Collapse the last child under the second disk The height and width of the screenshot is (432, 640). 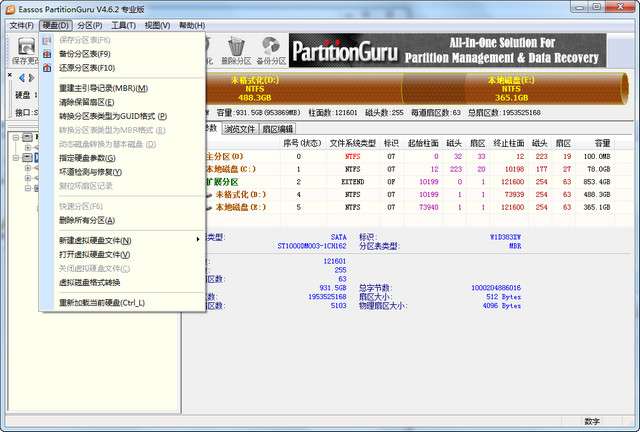click(28, 188)
